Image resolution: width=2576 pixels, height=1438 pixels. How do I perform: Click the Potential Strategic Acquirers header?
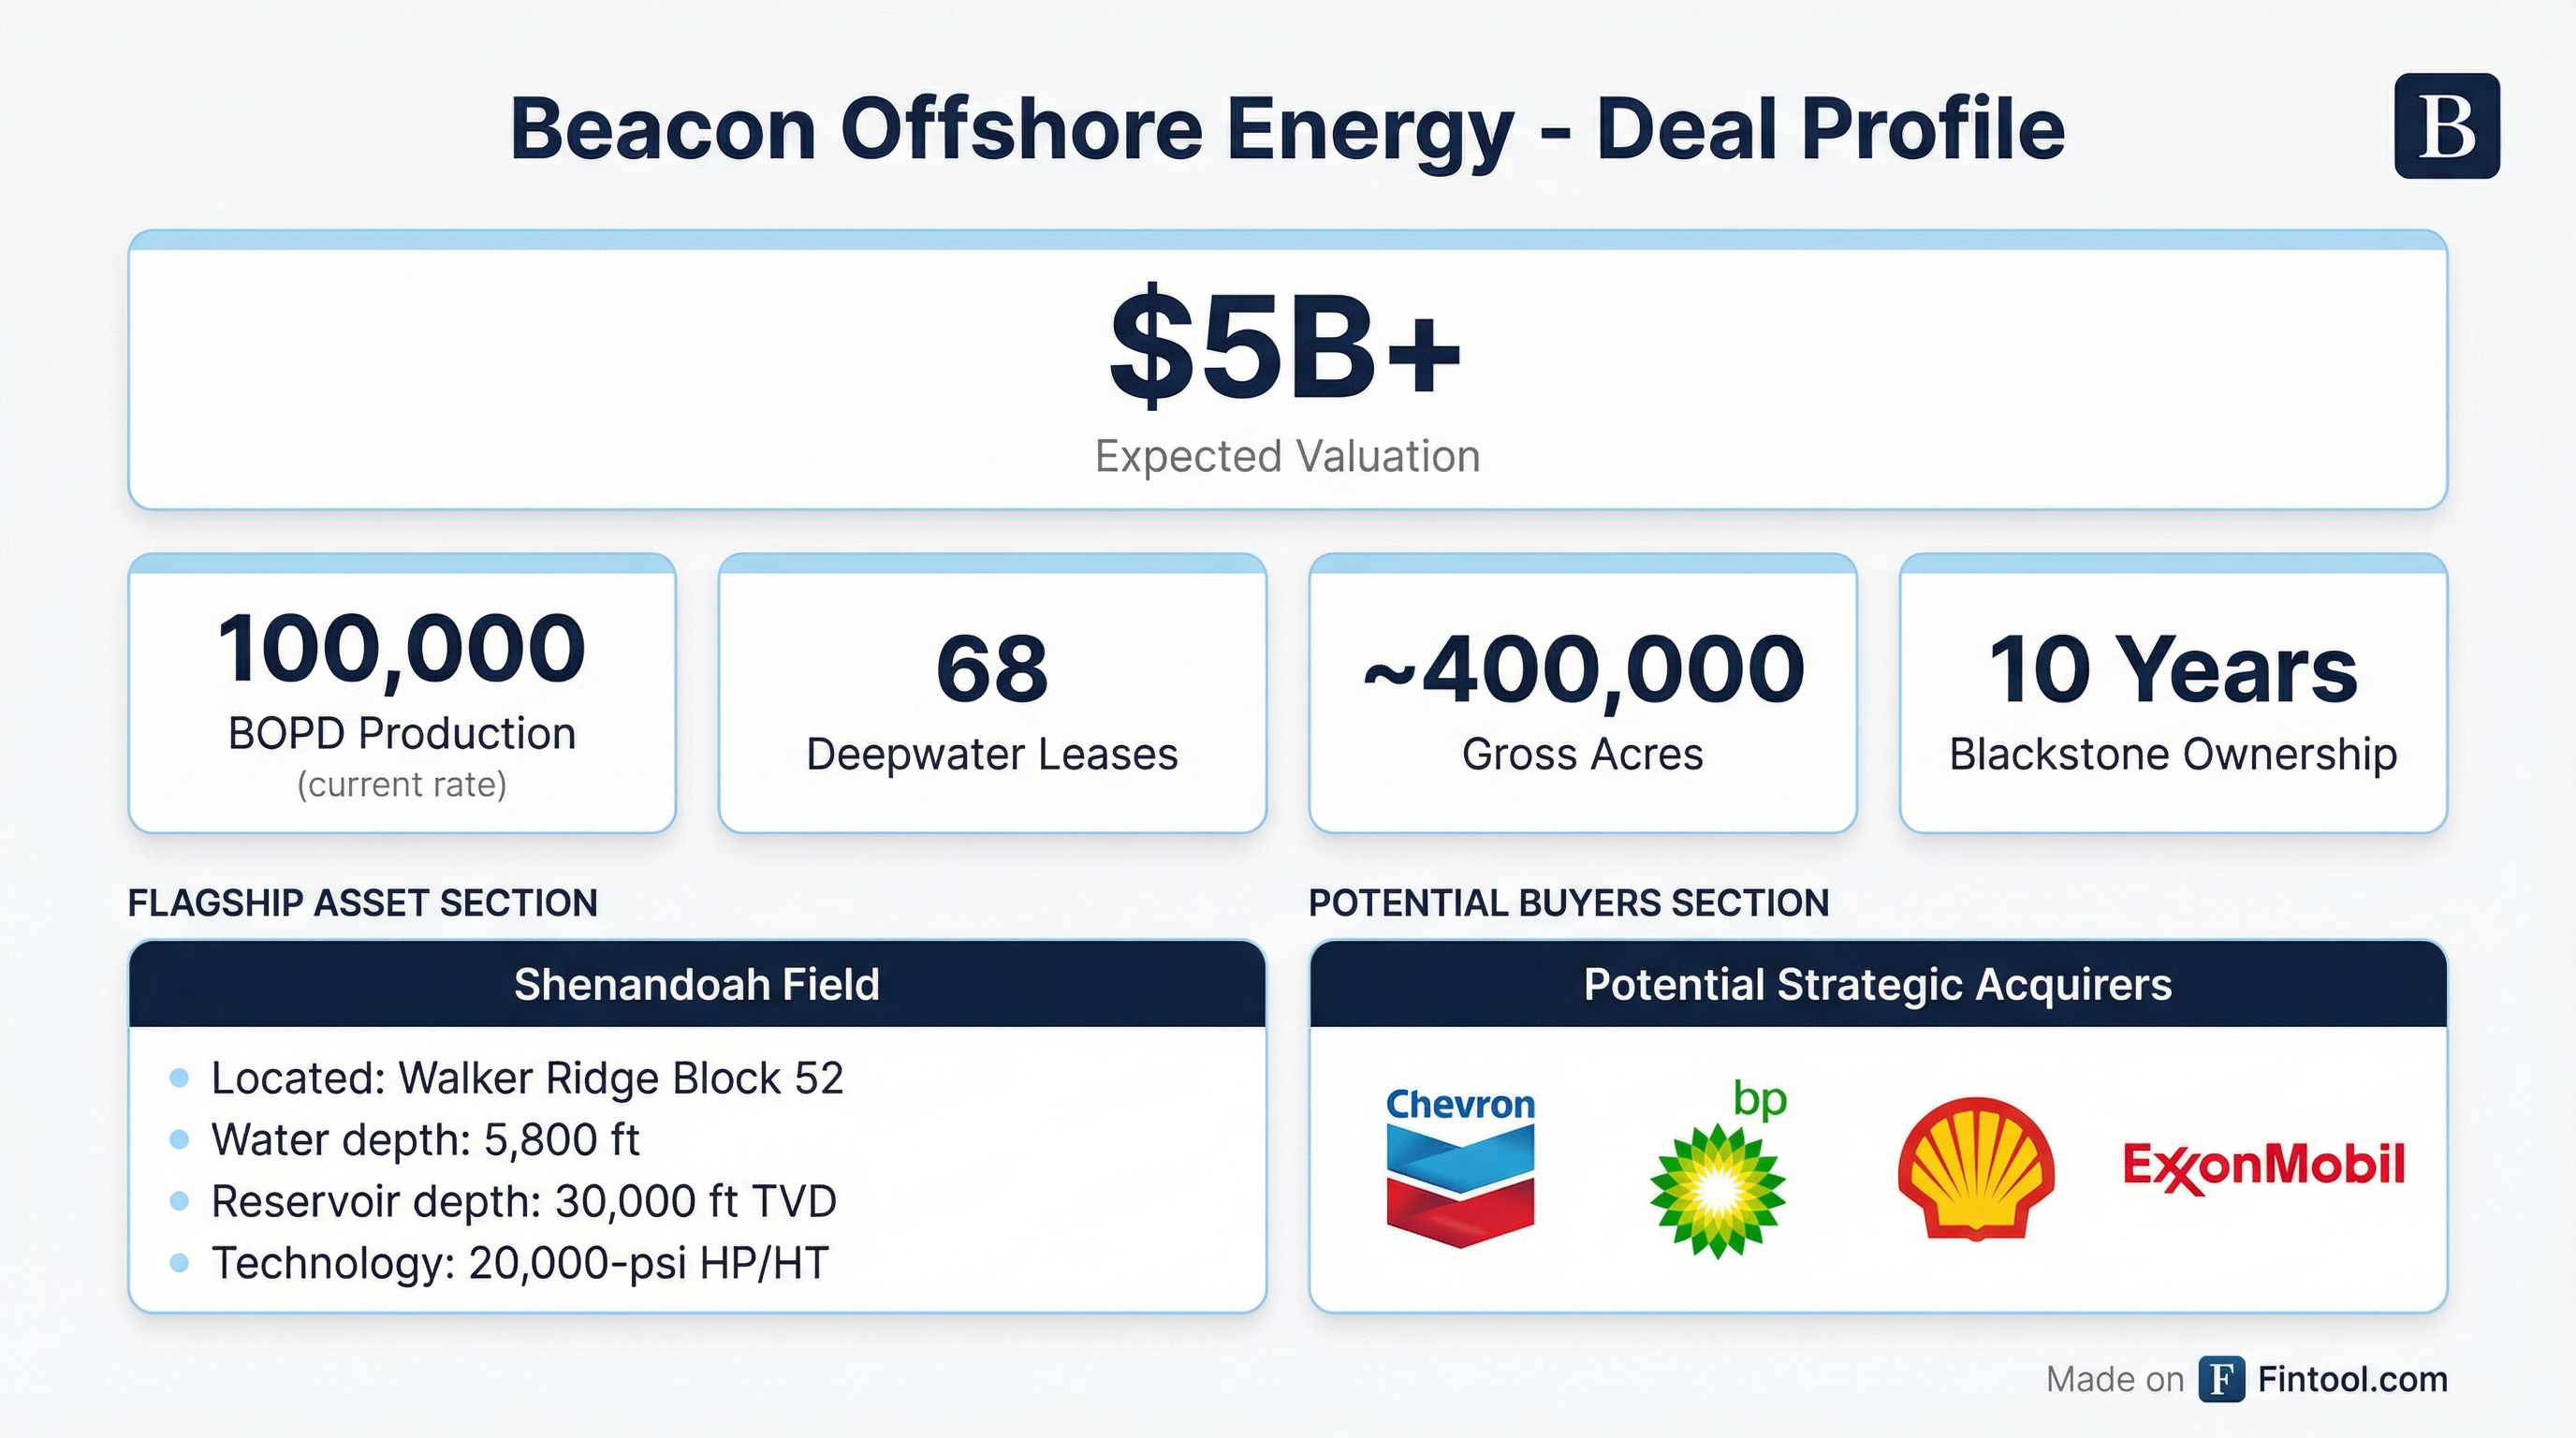(x=1877, y=985)
